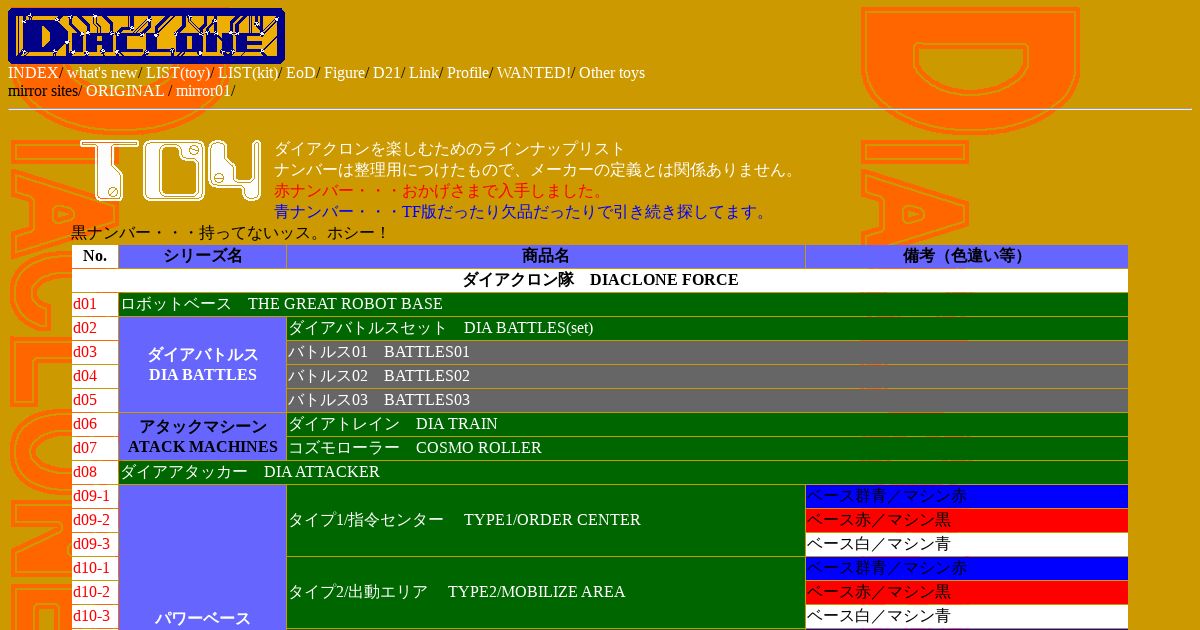Select row number d02
The image size is (1200, 630).
coord(95,328)
